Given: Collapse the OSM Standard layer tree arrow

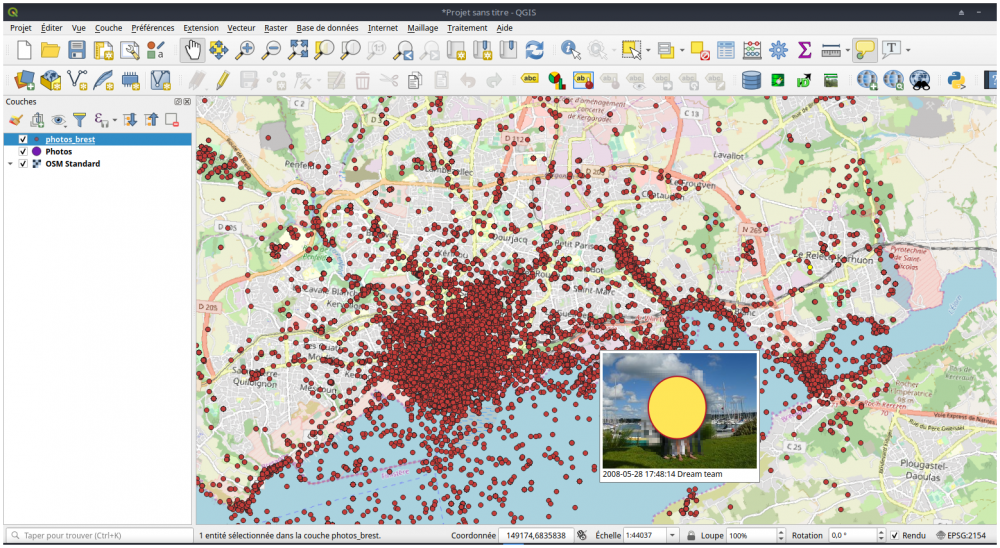Looking at the screenshot, I should click(10, 164).
